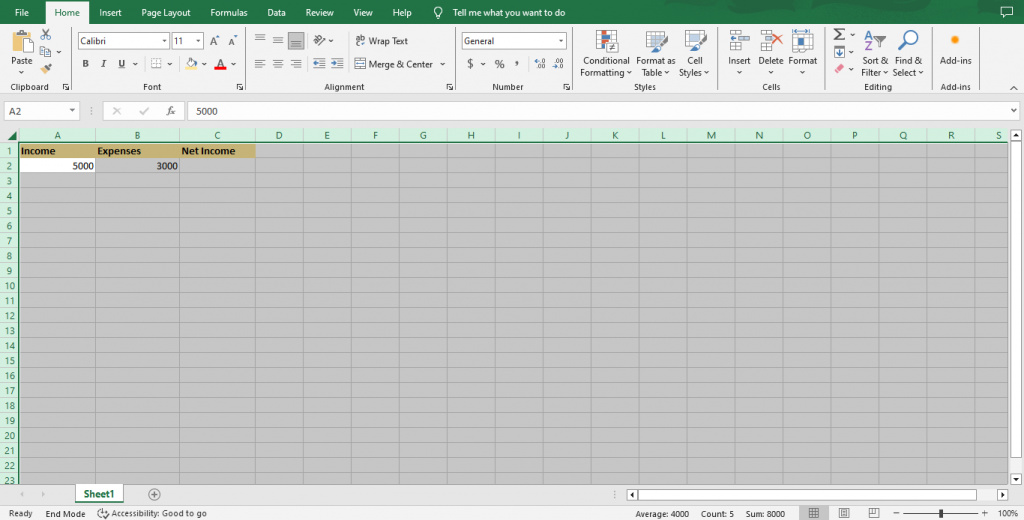Switch to the Formulas tab
This screenshot has height=520, width=1024.
[x=229, y=13]
